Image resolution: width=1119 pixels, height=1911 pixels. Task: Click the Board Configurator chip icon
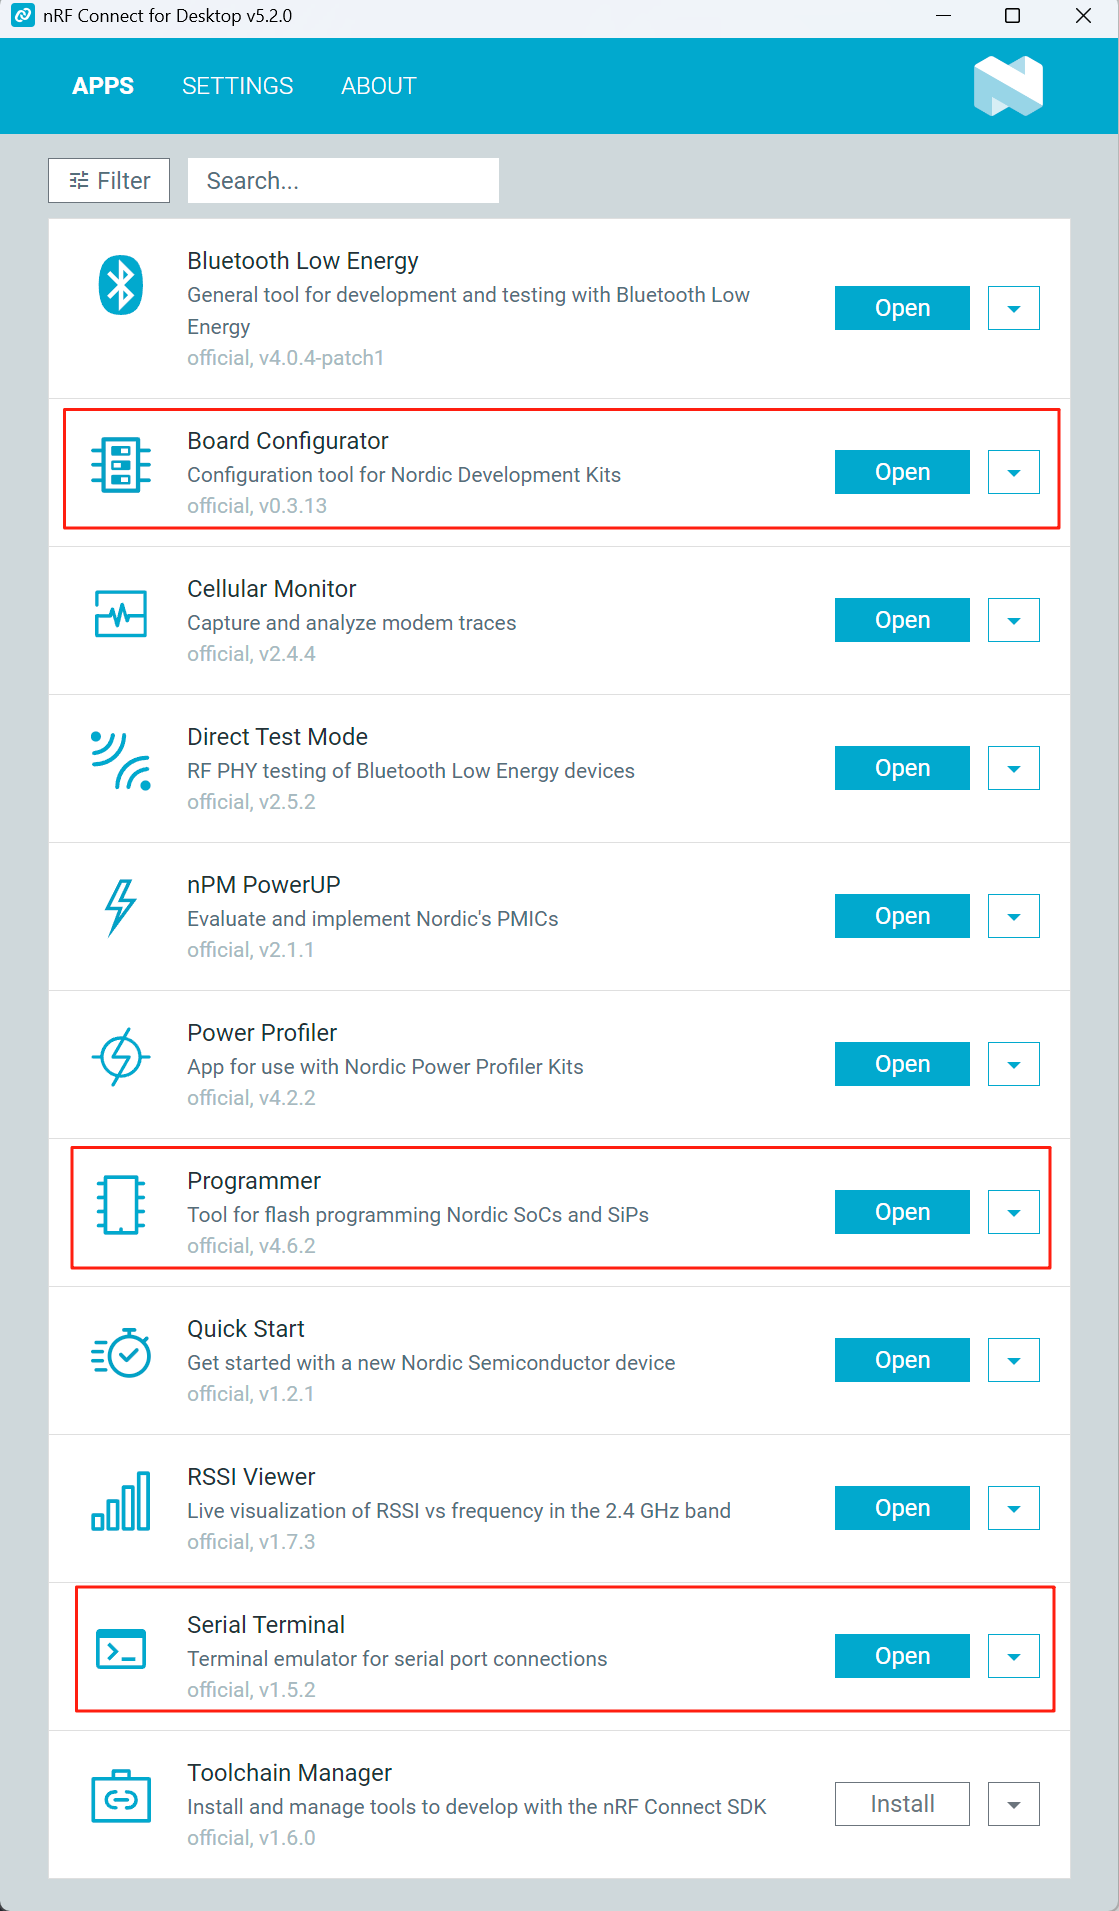pos(121,465)
